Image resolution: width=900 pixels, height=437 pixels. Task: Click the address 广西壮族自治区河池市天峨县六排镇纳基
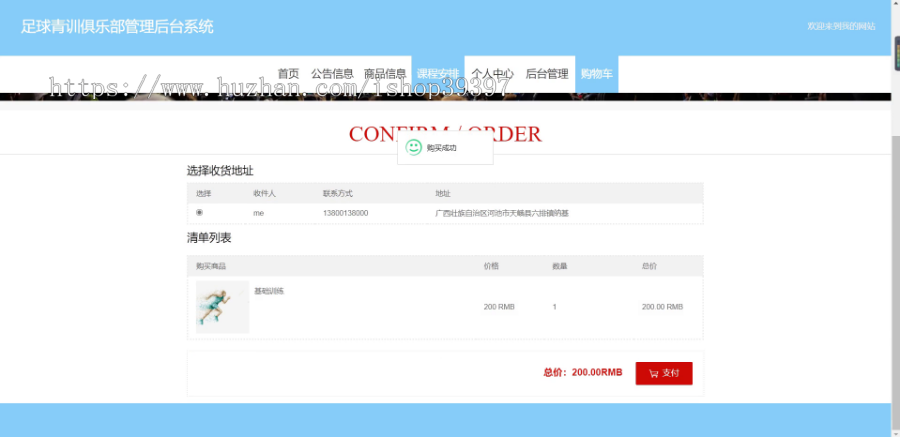tap(502, 213)
